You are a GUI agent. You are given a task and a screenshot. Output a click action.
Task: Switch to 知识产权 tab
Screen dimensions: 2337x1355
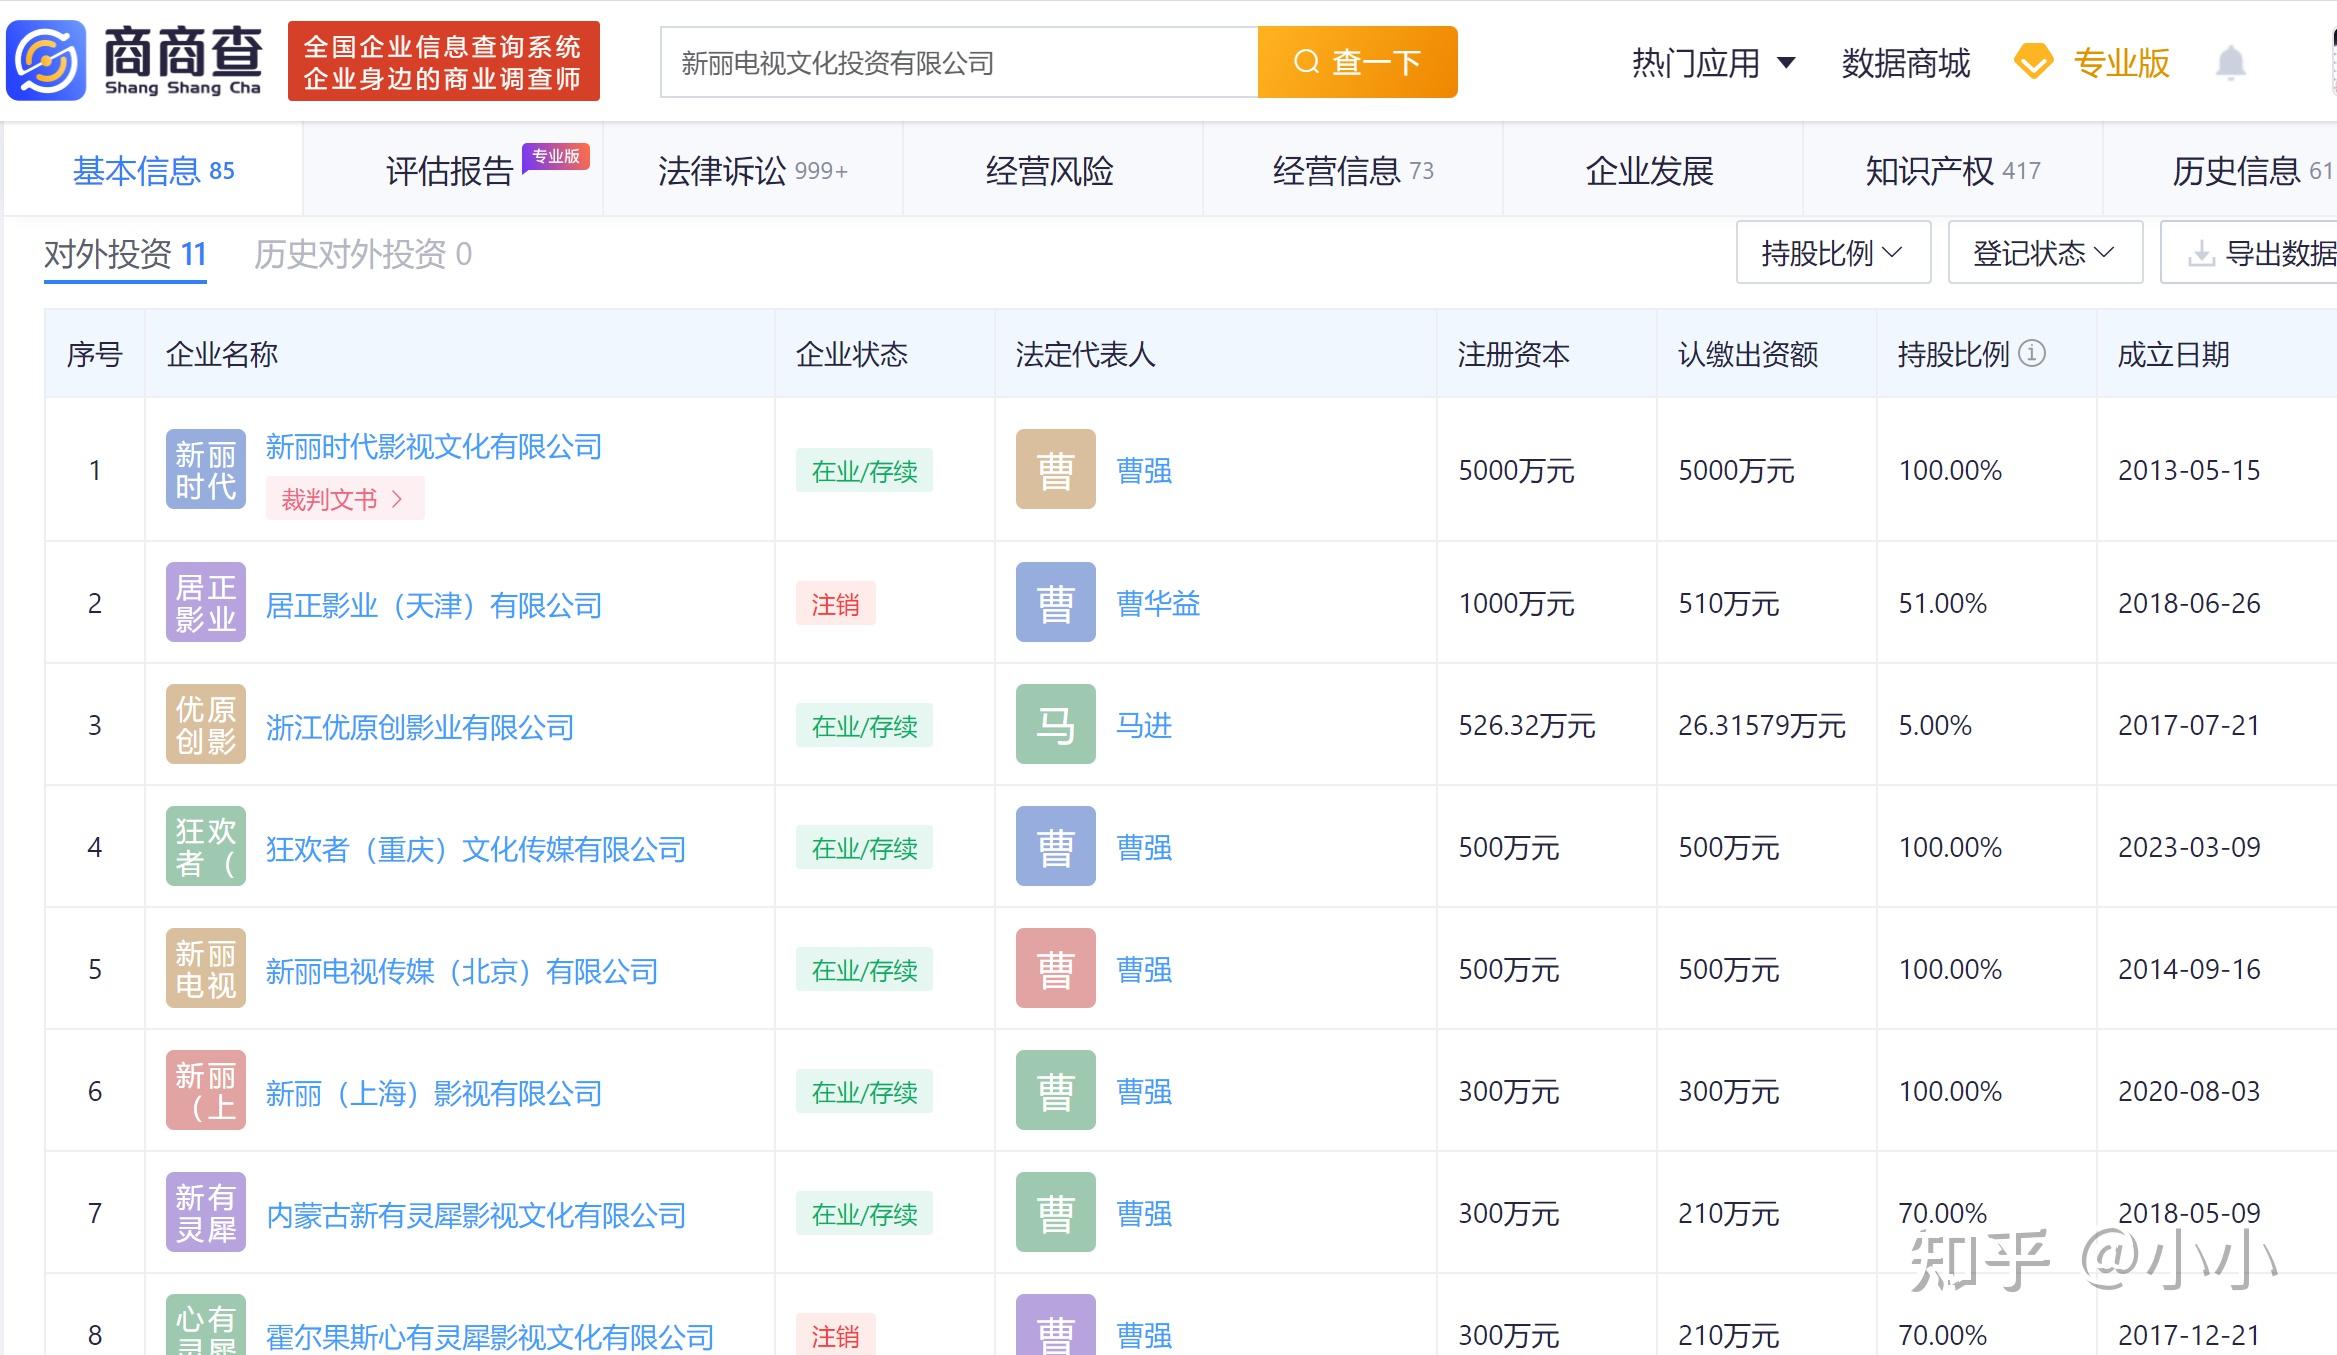coord(1952,171)
